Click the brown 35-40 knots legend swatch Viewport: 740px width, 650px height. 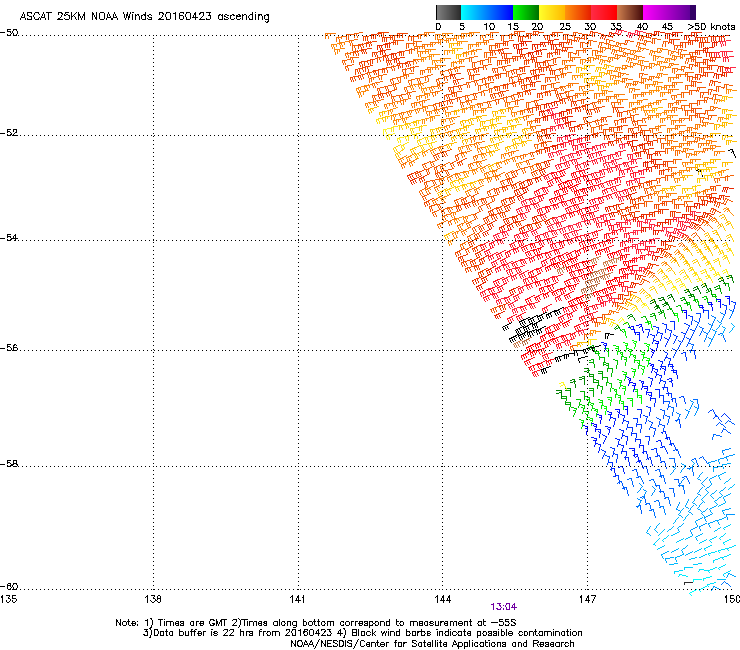pos(630,12)
